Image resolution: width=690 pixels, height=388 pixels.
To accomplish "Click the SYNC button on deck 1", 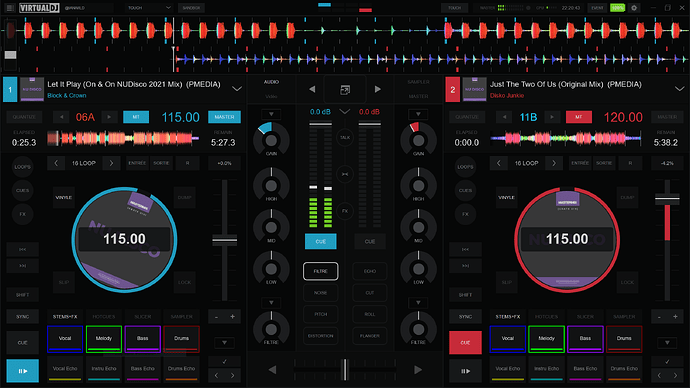I will [22, 317].
